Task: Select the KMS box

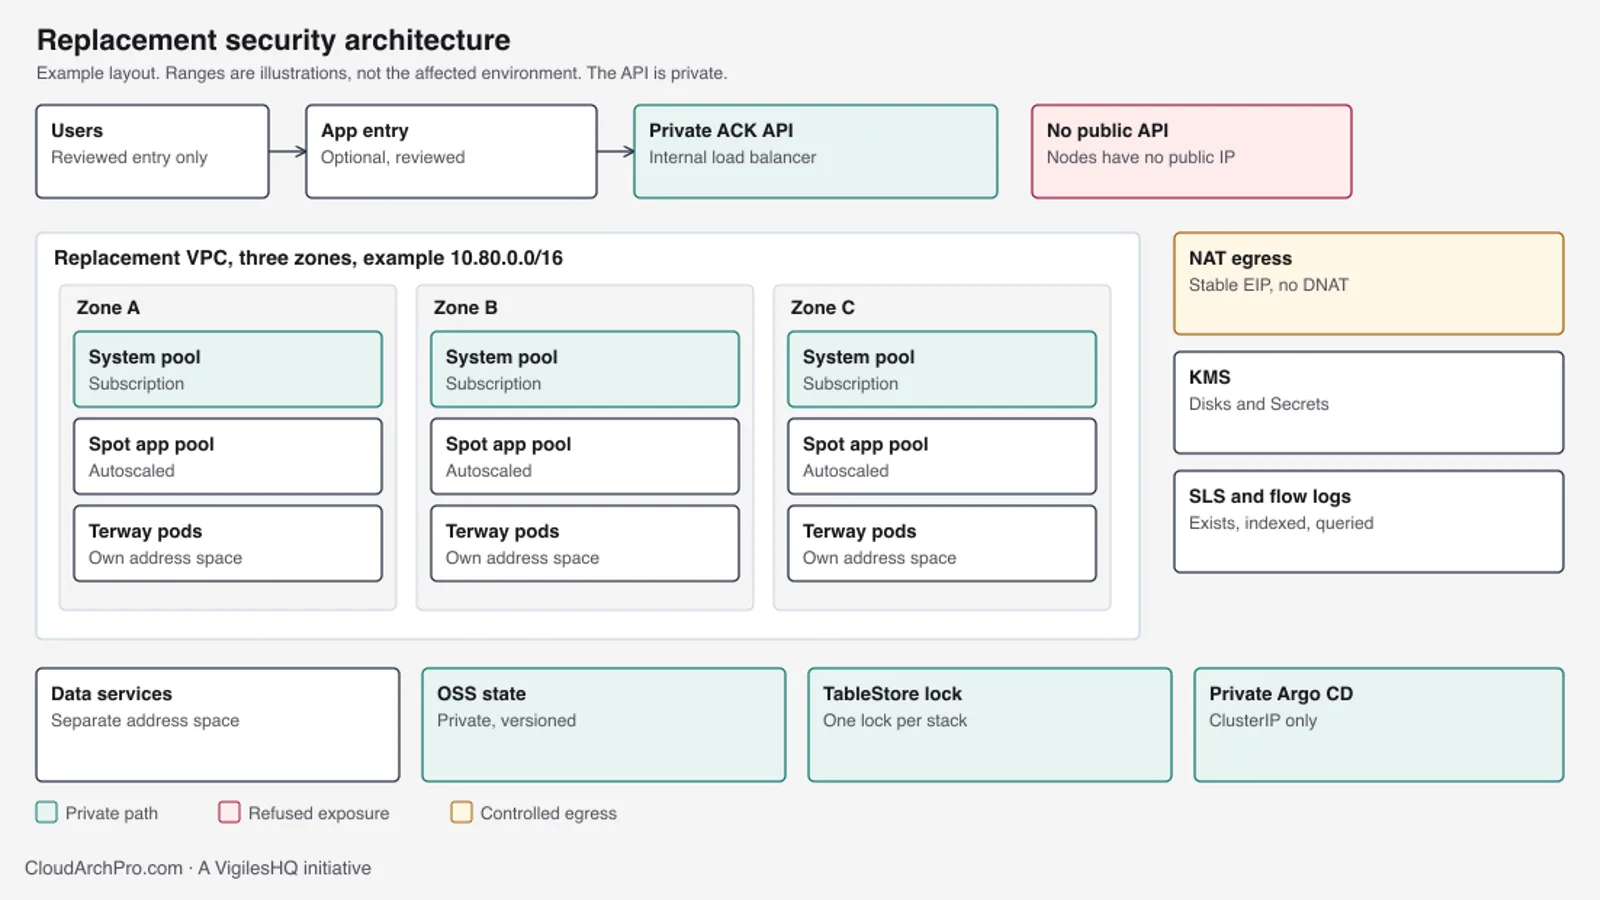Action: (1368, 402)
